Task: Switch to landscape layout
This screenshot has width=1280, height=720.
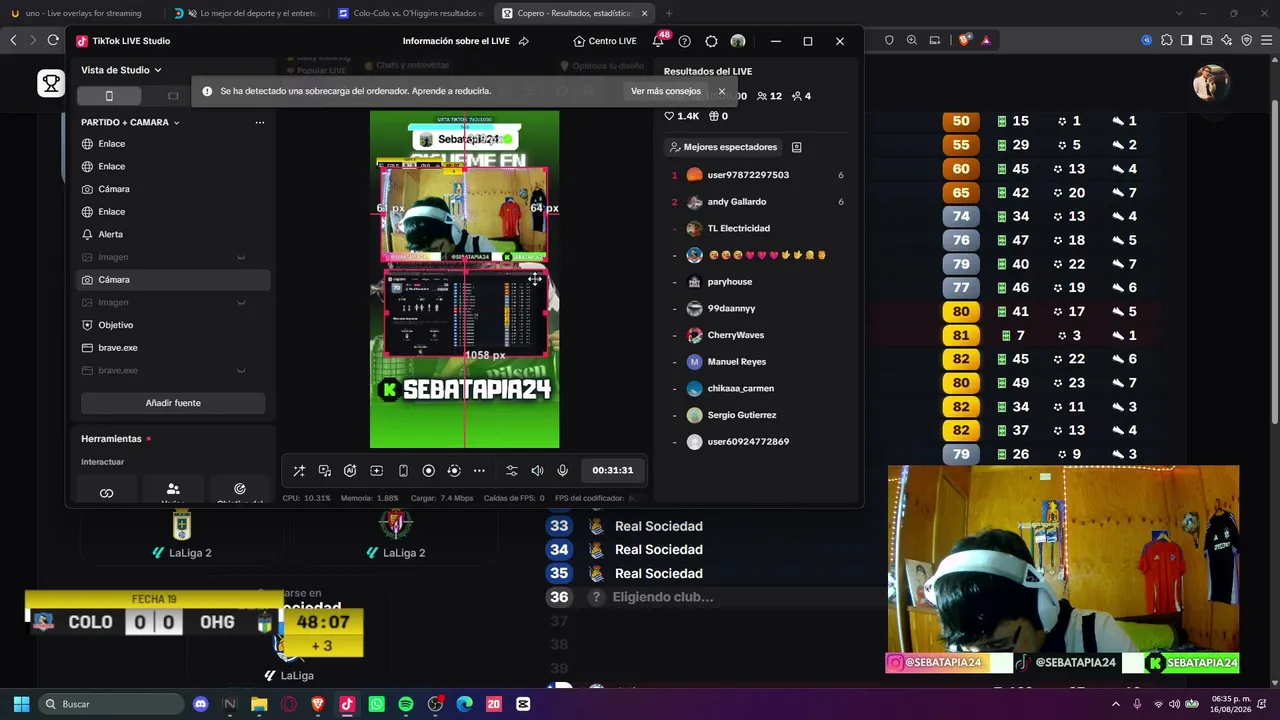Action: [173, 96]
